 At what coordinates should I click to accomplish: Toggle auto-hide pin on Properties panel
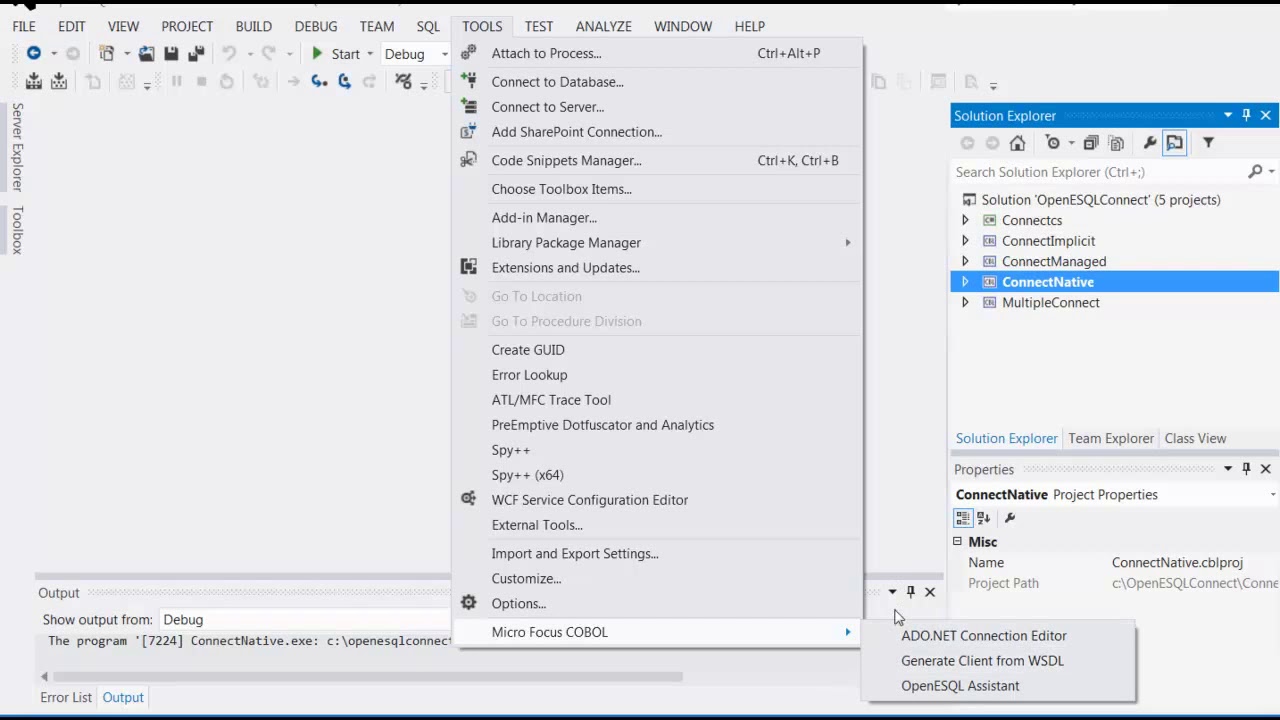1246,469
